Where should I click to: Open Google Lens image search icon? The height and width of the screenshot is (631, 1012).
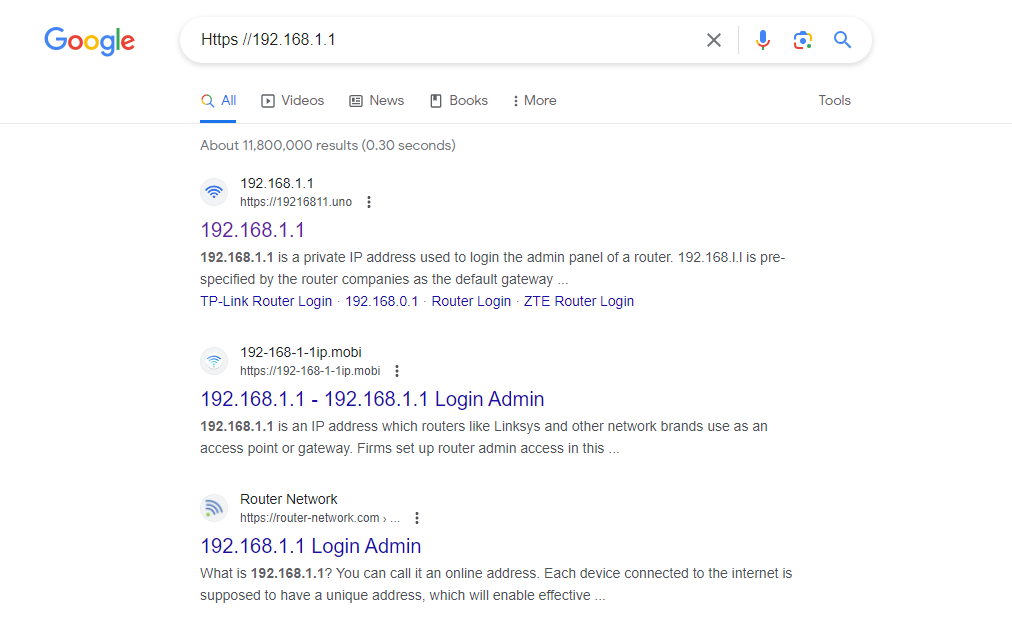pos(802,40)
